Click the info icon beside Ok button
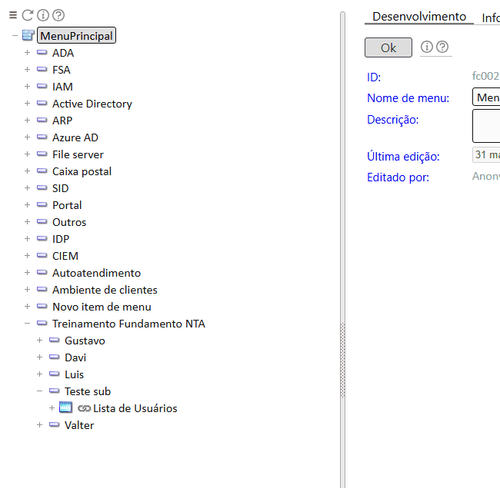Image resolution: width=500 pixels, height=488 pixels. pyautogui.click(x=427, y=47)
